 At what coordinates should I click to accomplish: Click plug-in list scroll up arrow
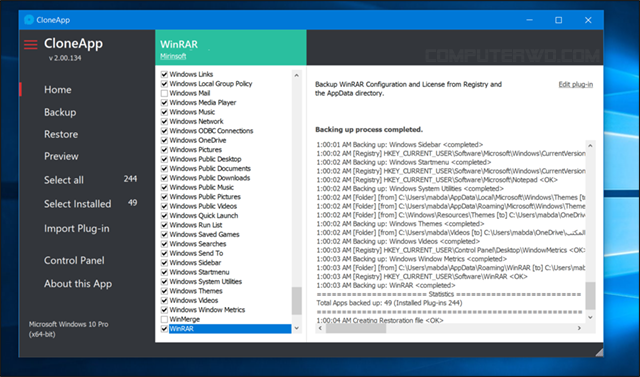tap(297, 75)
